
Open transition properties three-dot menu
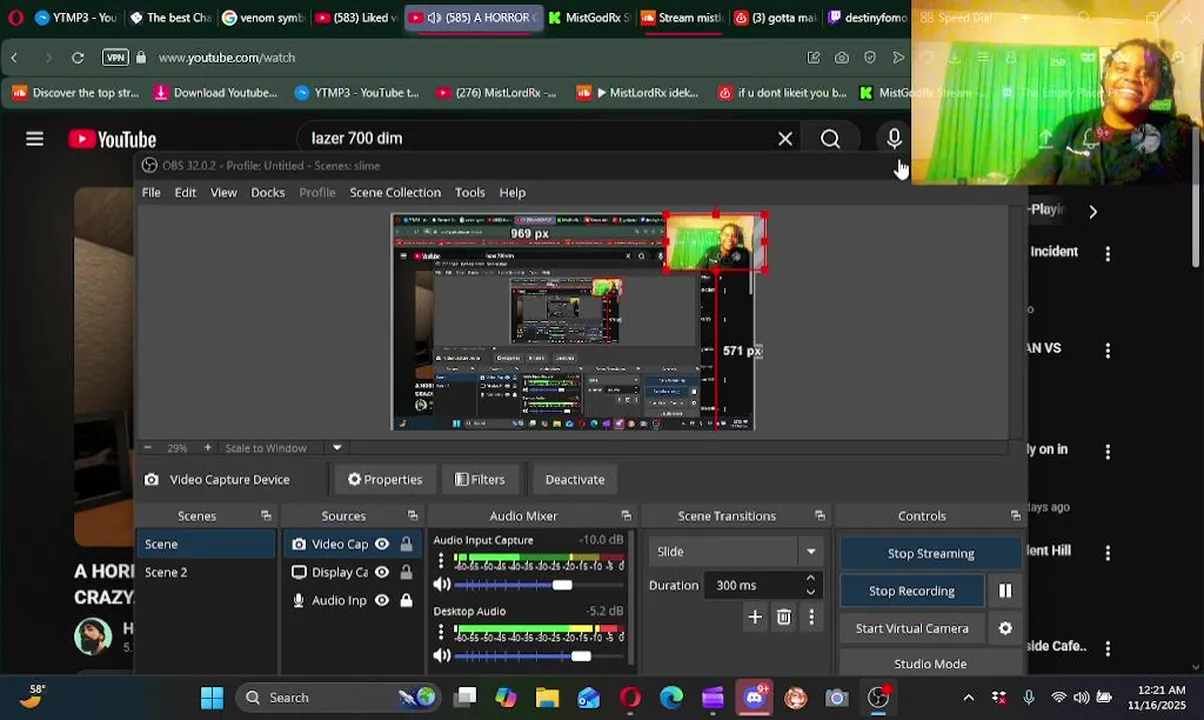point(811,618)
